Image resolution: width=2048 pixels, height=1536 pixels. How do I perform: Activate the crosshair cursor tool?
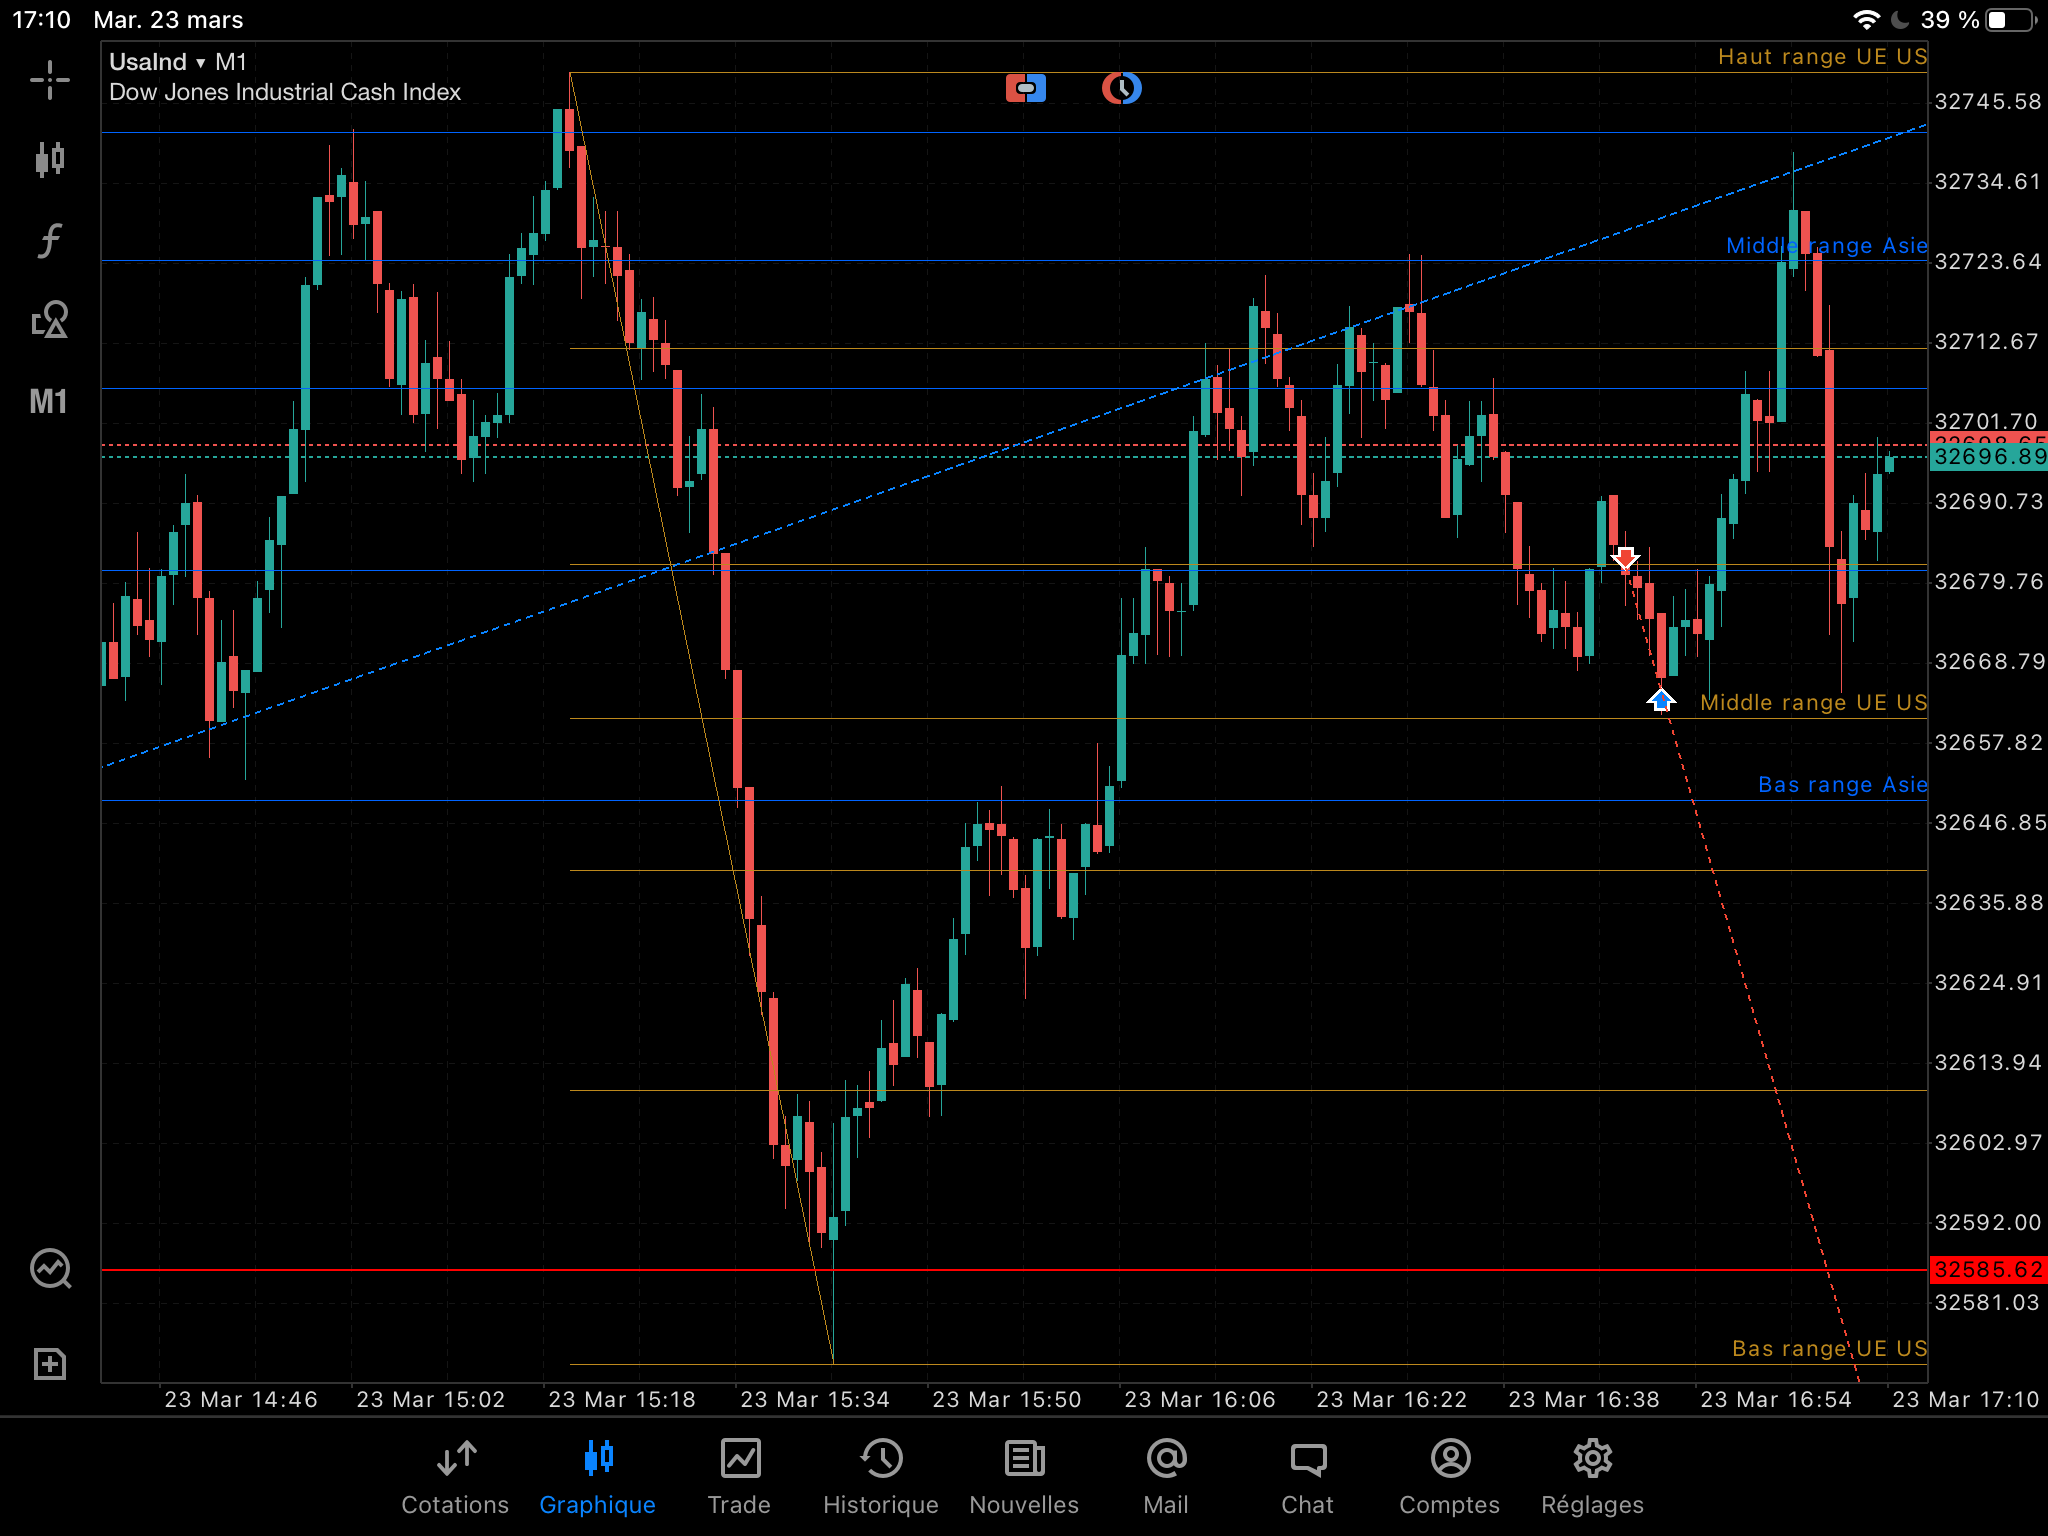point(49,80)
